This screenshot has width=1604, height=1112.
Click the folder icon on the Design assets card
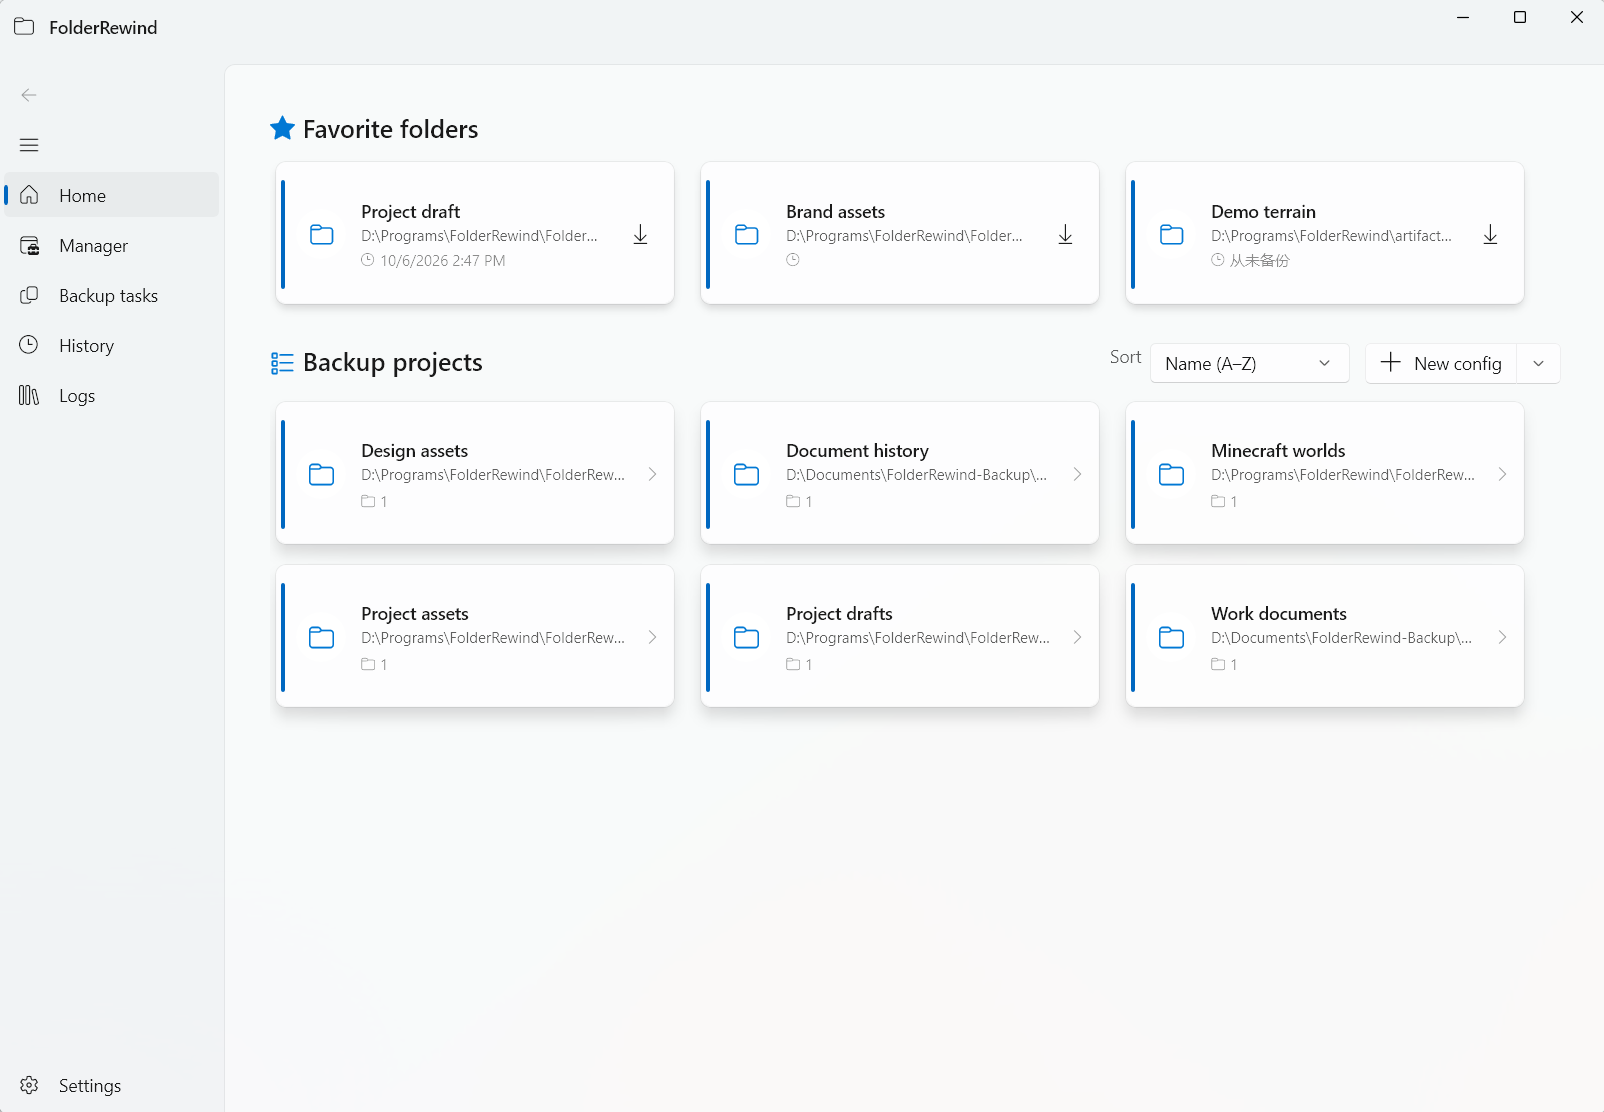pyautogui.click(x=322, y=474)
